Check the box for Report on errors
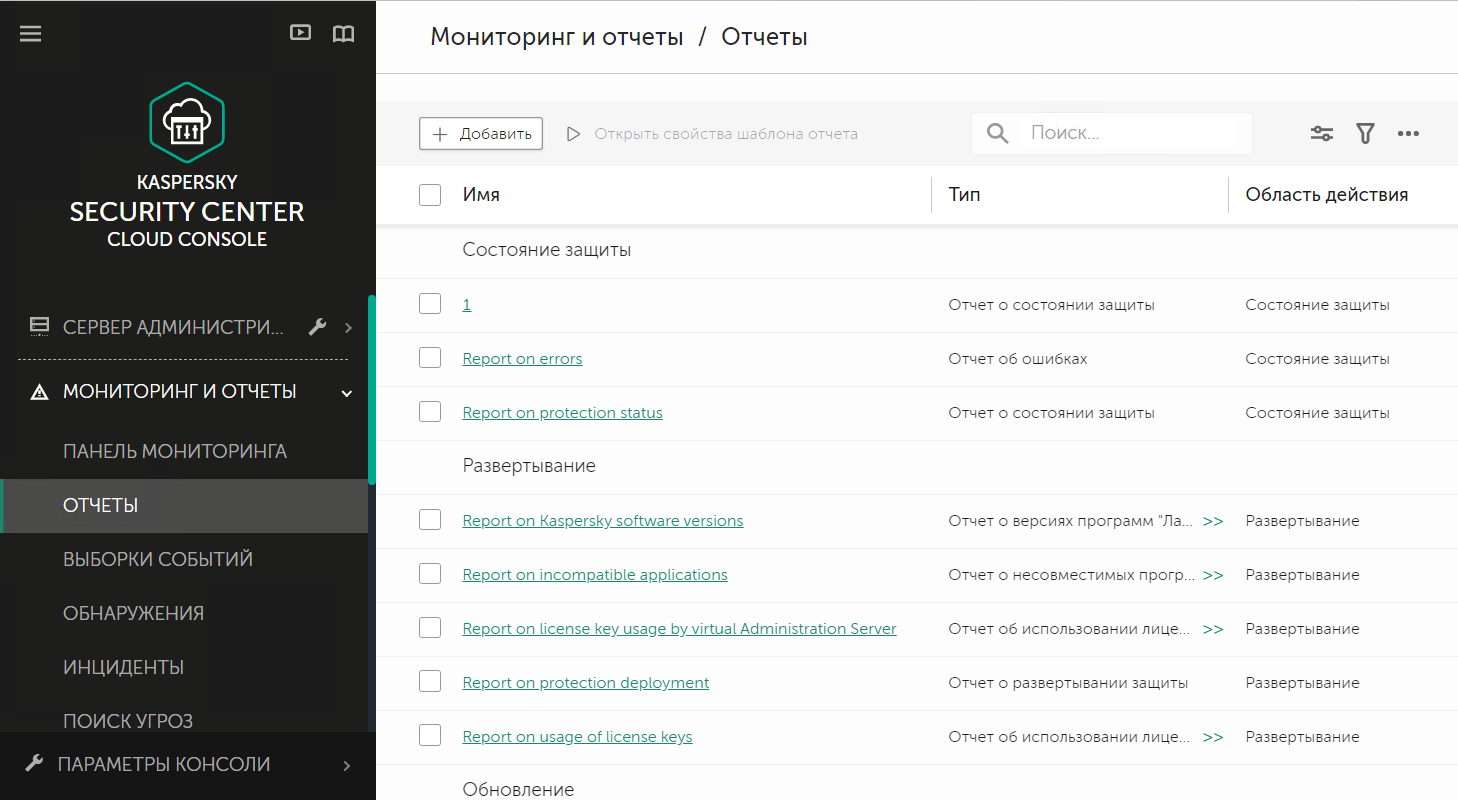 (430, 358)
